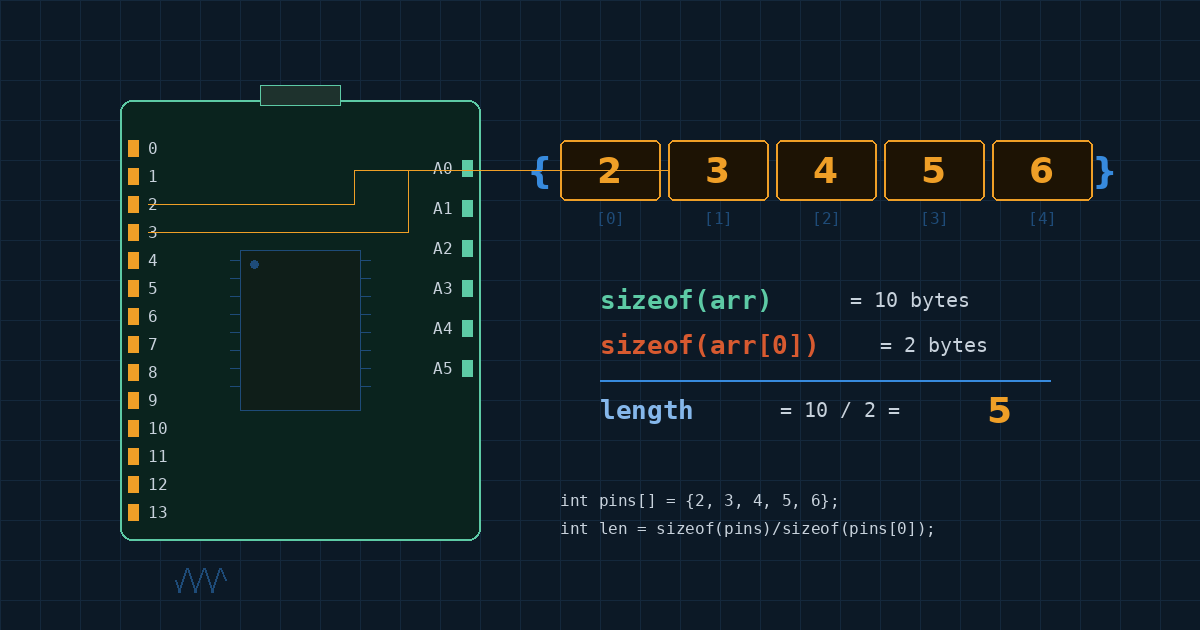The image size is (1200, 630).
Task: Click the closing curly brace of the array
Action: click(1104, 171)
